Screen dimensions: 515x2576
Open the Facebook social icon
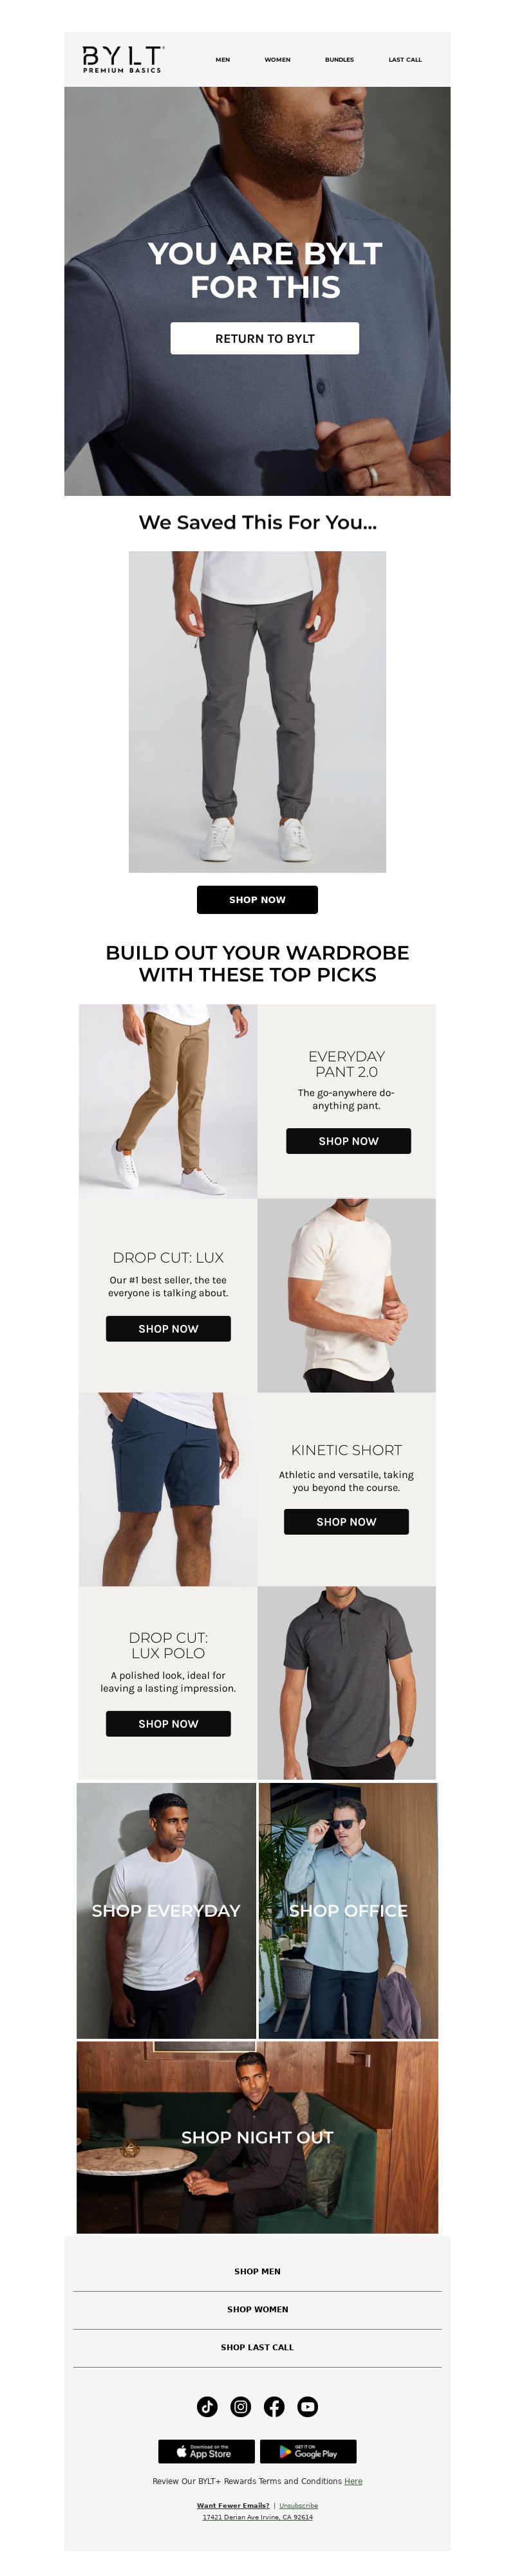coord(274,2406)
